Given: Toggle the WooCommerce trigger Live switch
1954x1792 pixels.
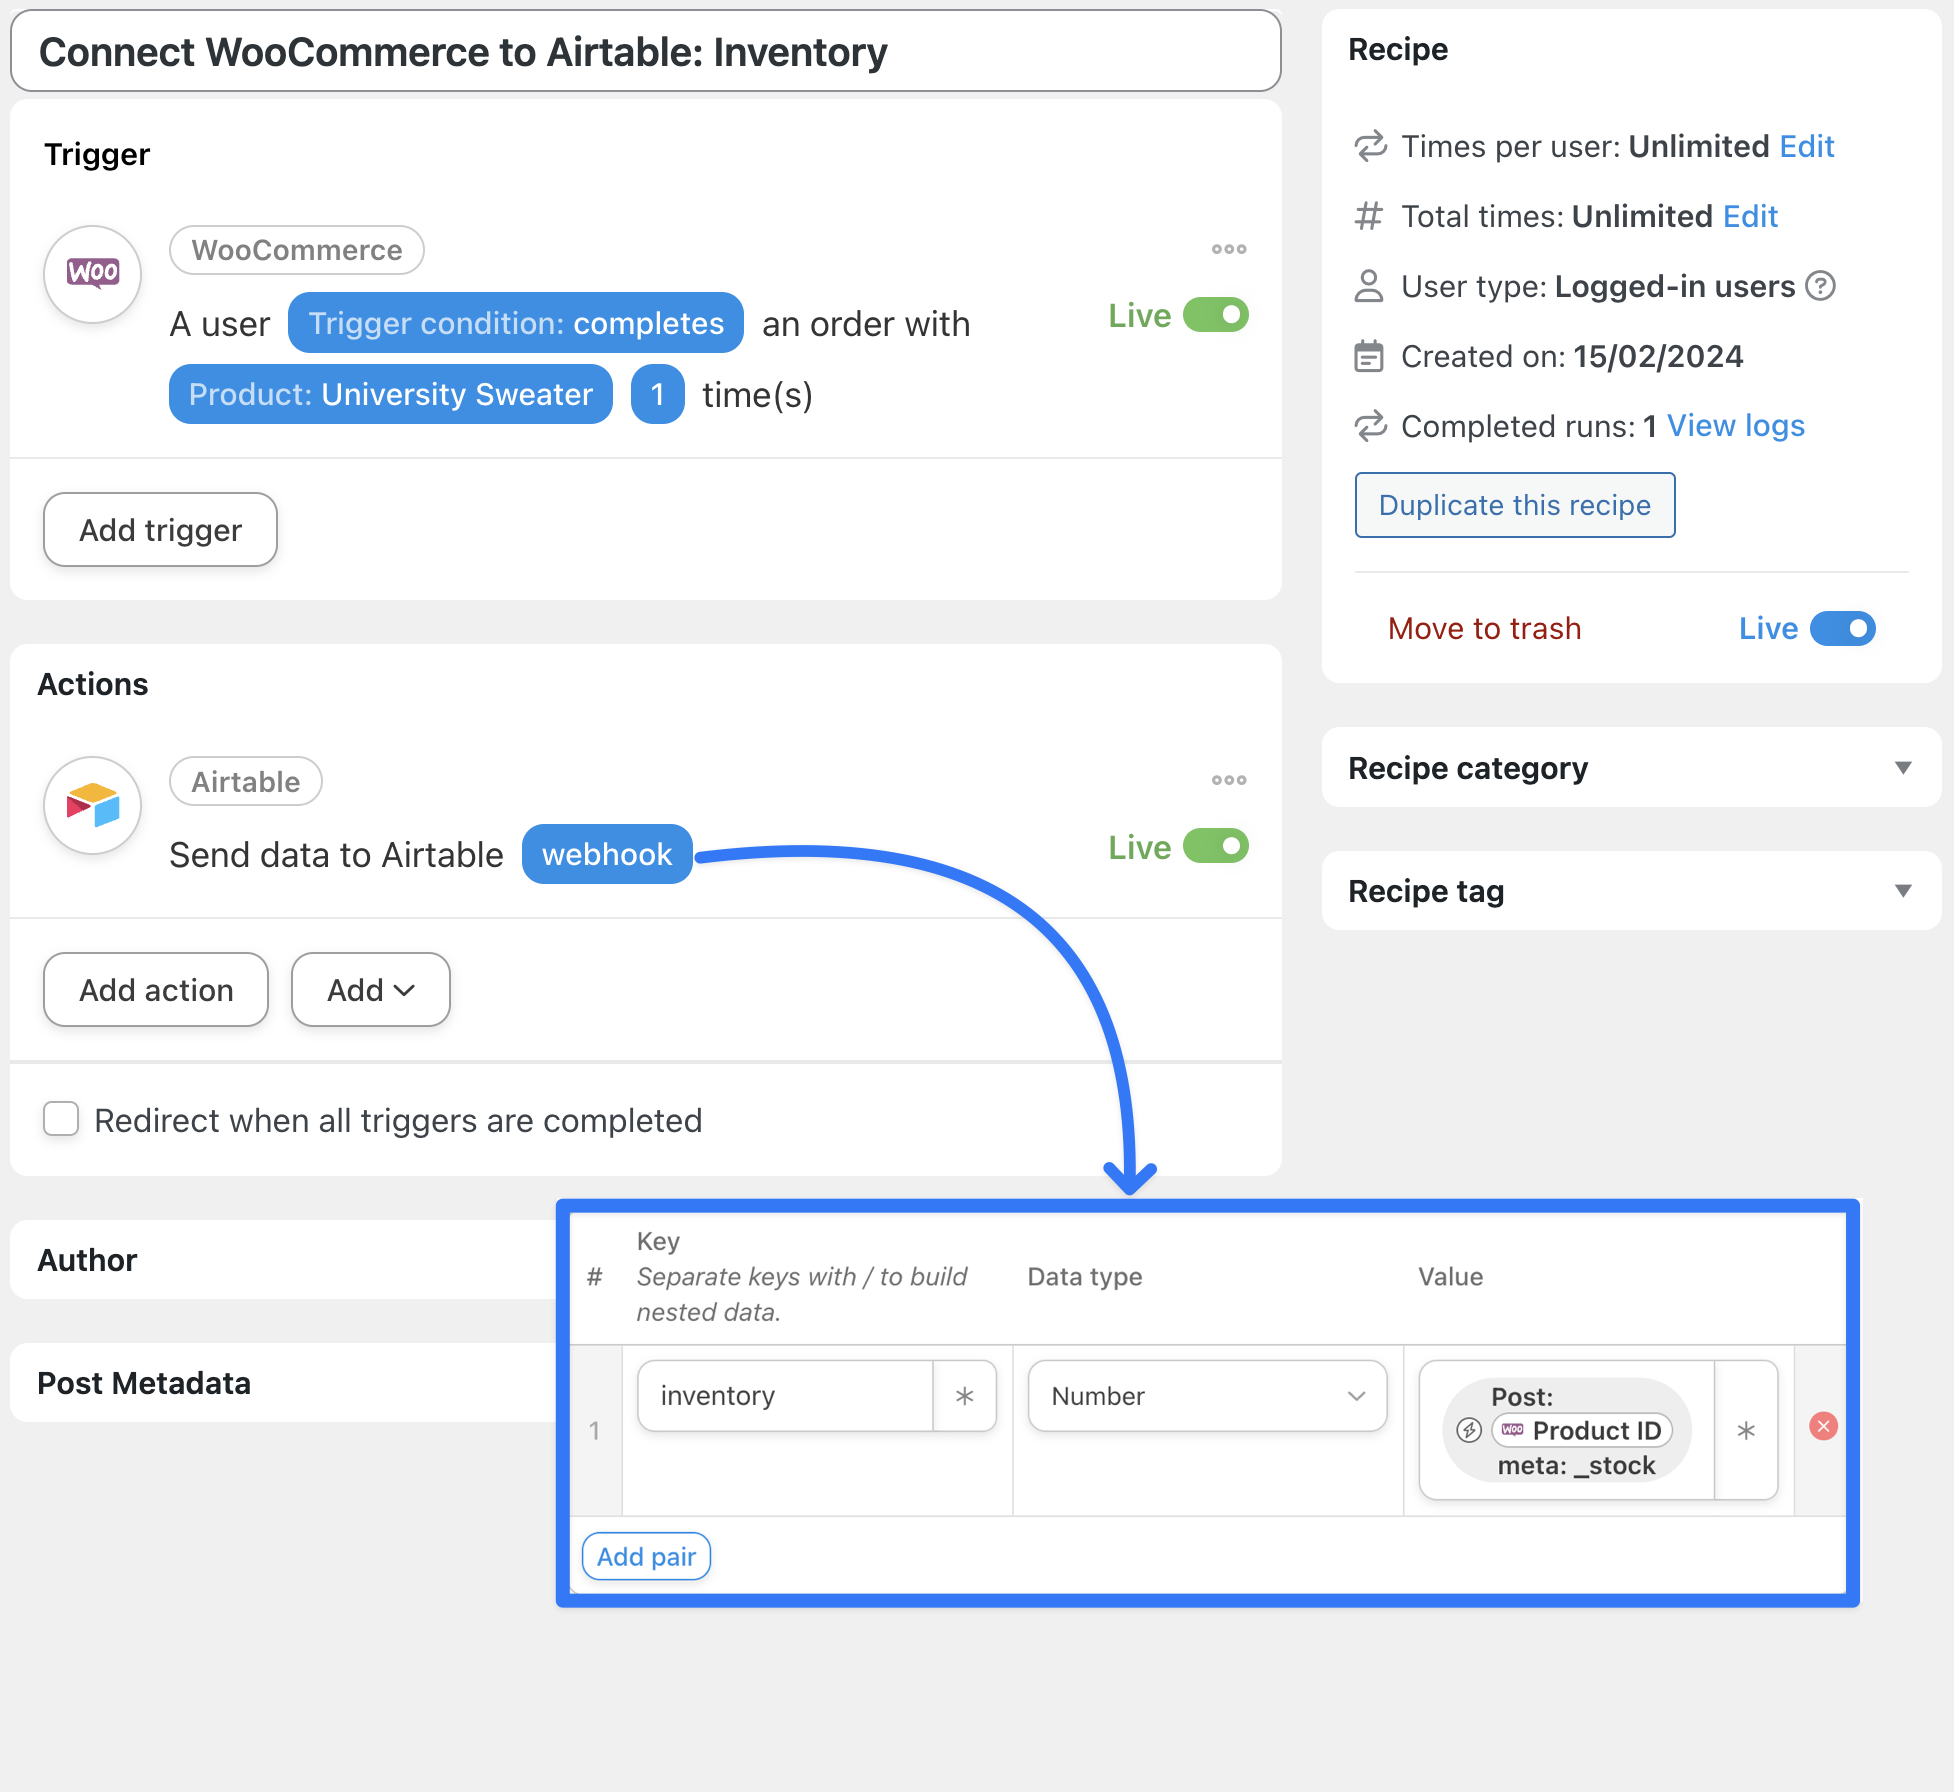Looking at the screenshot, I should [x=1216, y=315].
